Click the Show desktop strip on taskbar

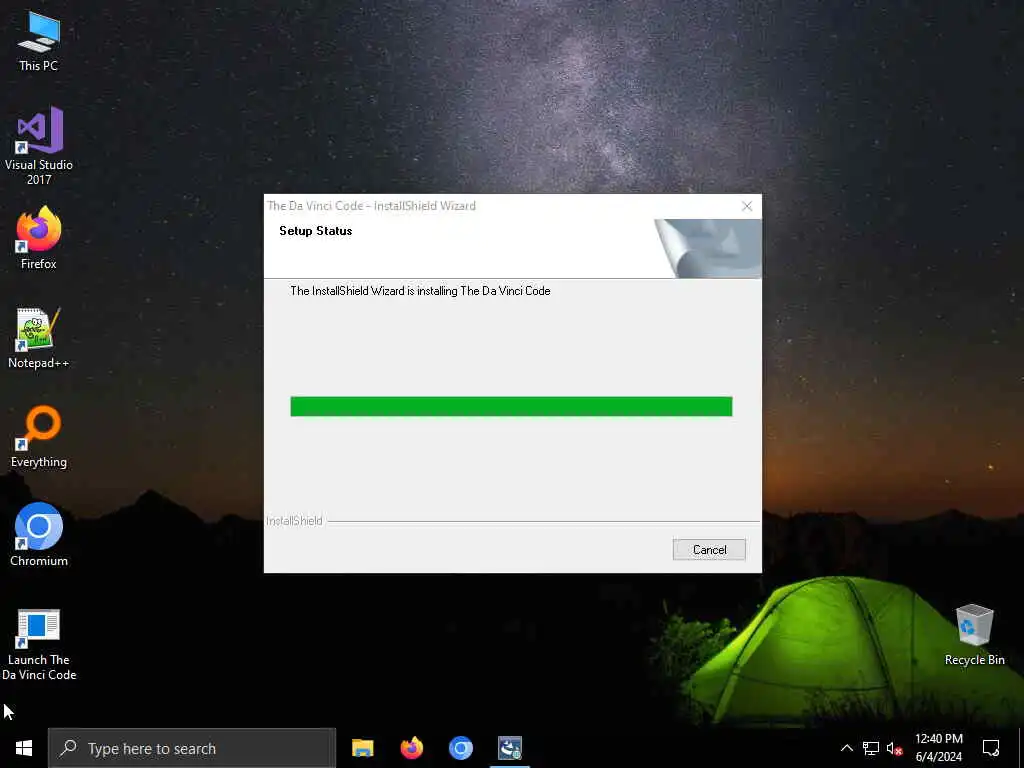(1021, 748)
